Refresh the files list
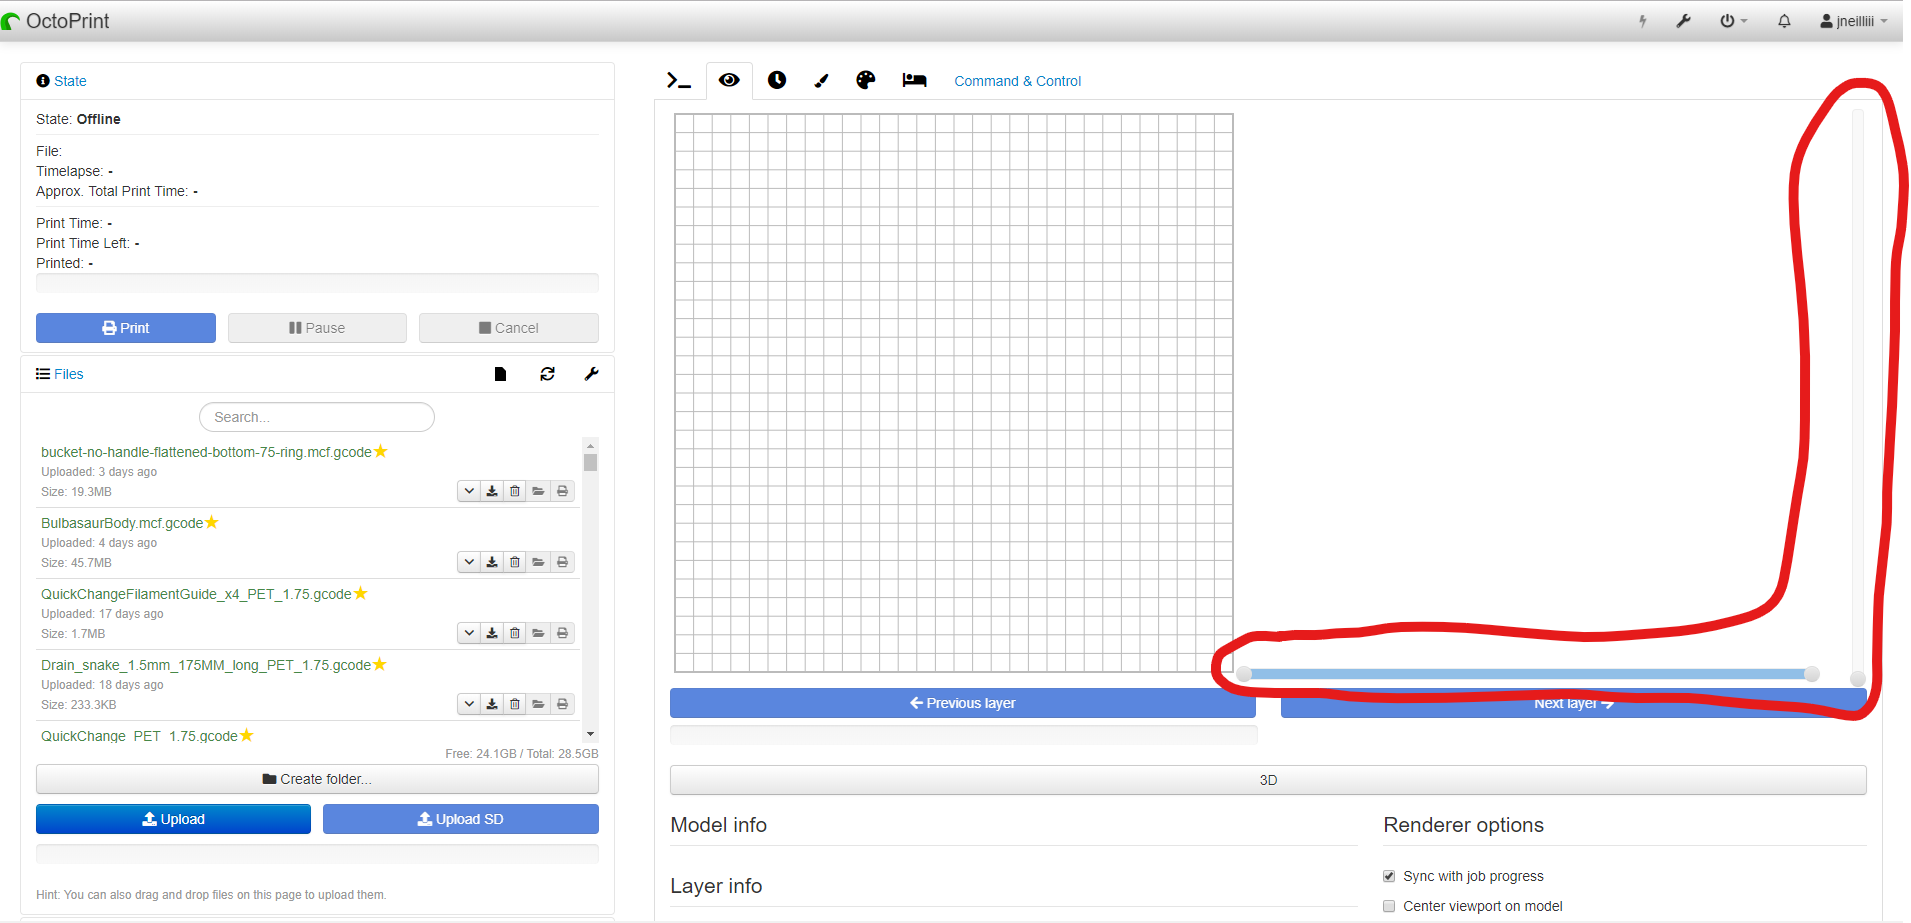 coord(548,373)
